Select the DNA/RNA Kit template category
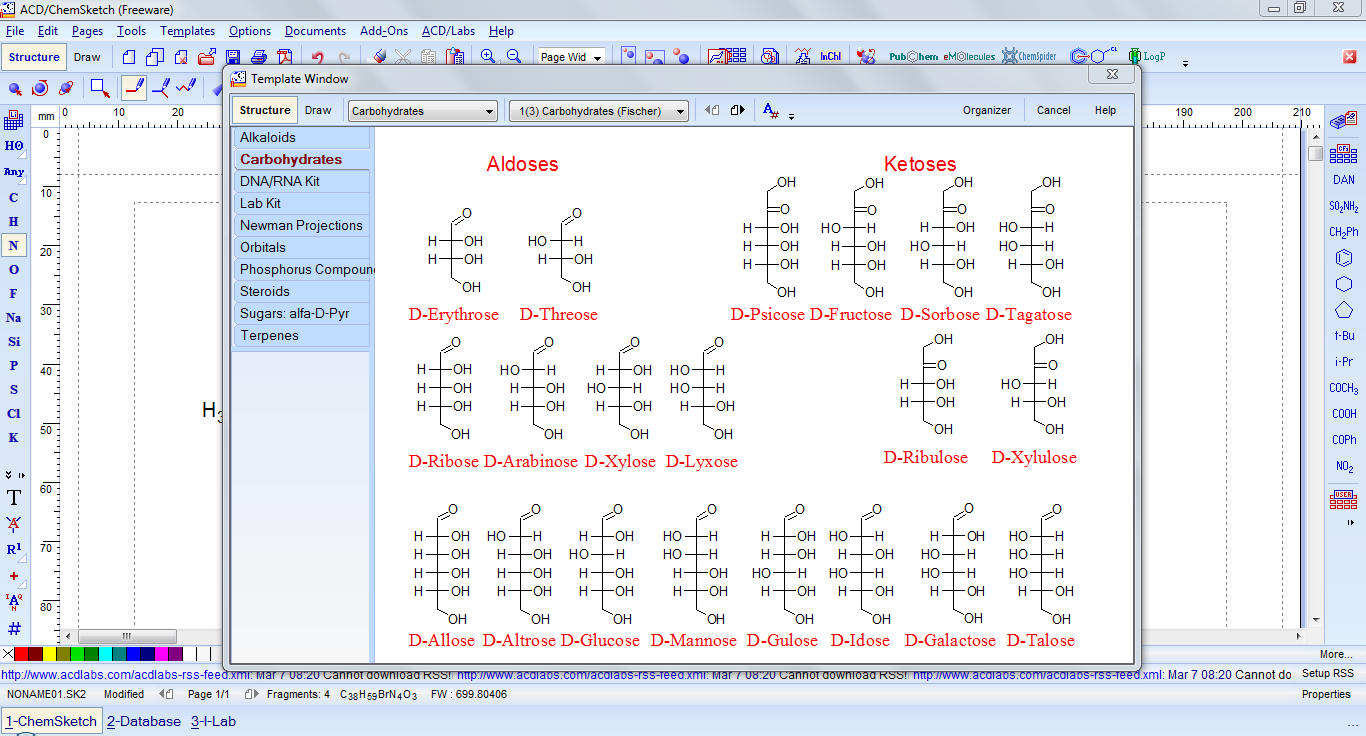This screenshot has width=1366, height=736. coord(300,181)
